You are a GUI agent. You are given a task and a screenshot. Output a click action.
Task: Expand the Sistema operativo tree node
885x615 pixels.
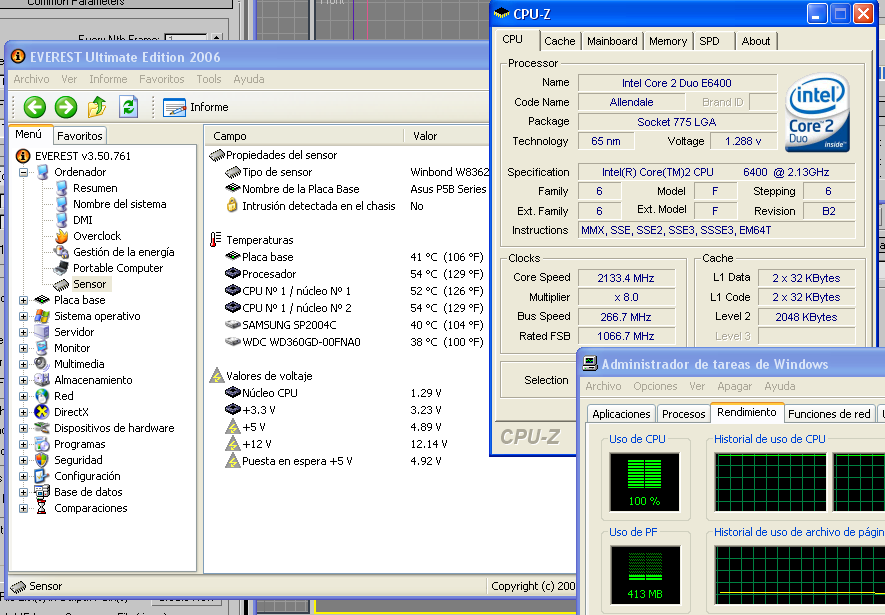pyautogui.click(x=23, y=316)
